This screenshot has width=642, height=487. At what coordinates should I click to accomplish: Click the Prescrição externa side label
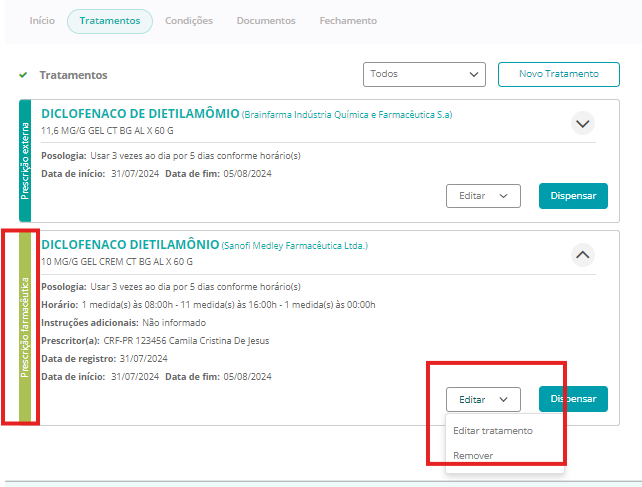point(25,161)
